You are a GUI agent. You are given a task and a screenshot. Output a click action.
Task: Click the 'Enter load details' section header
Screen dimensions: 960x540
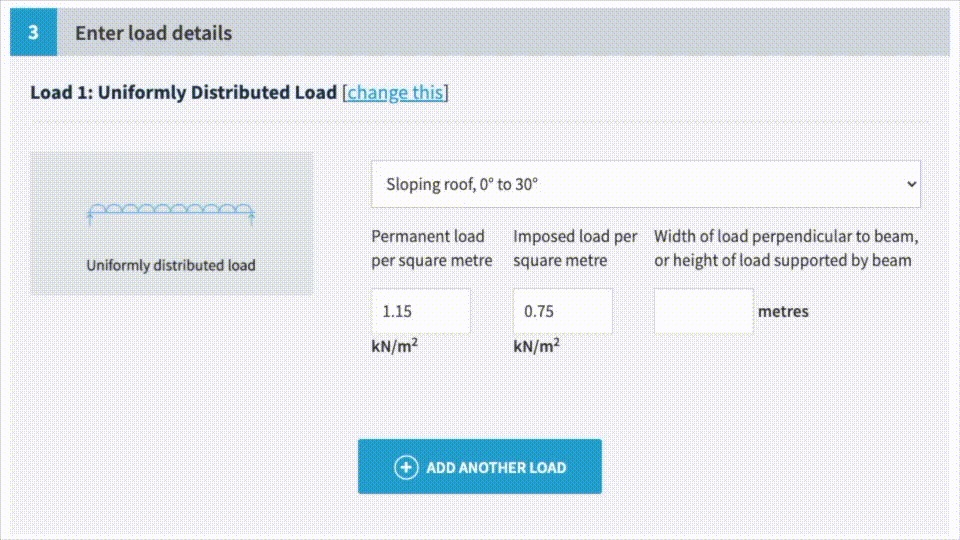coord(153,33)
